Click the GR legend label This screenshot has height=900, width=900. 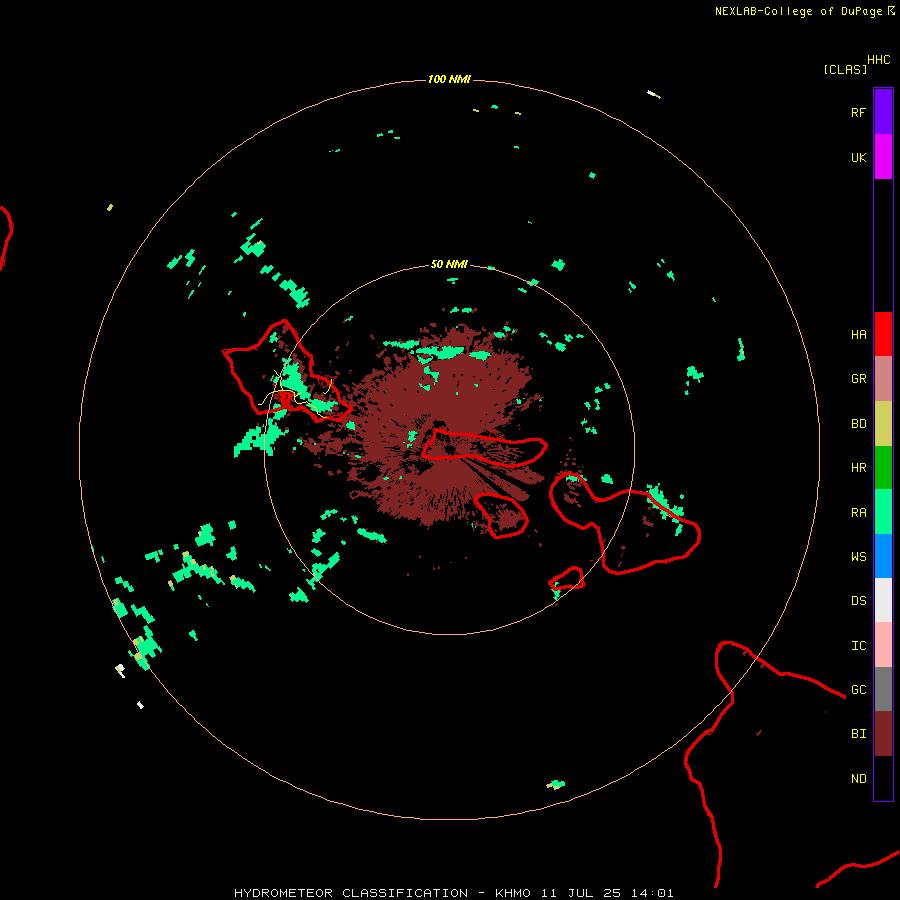click(858, 379)
